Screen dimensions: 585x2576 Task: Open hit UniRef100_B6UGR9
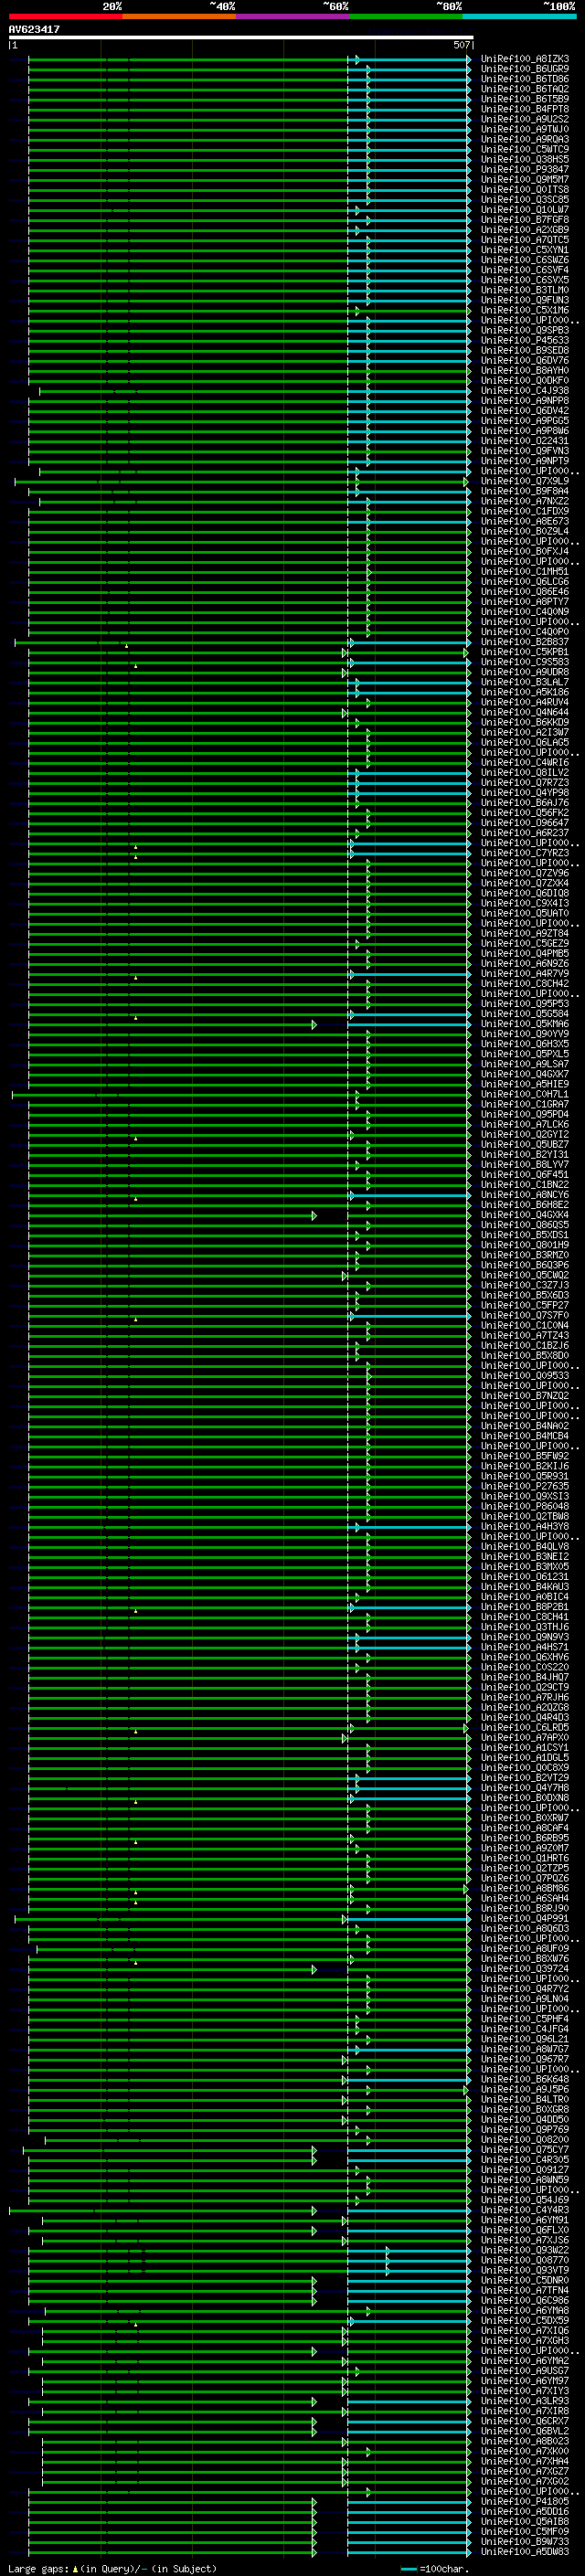(525, 69)
